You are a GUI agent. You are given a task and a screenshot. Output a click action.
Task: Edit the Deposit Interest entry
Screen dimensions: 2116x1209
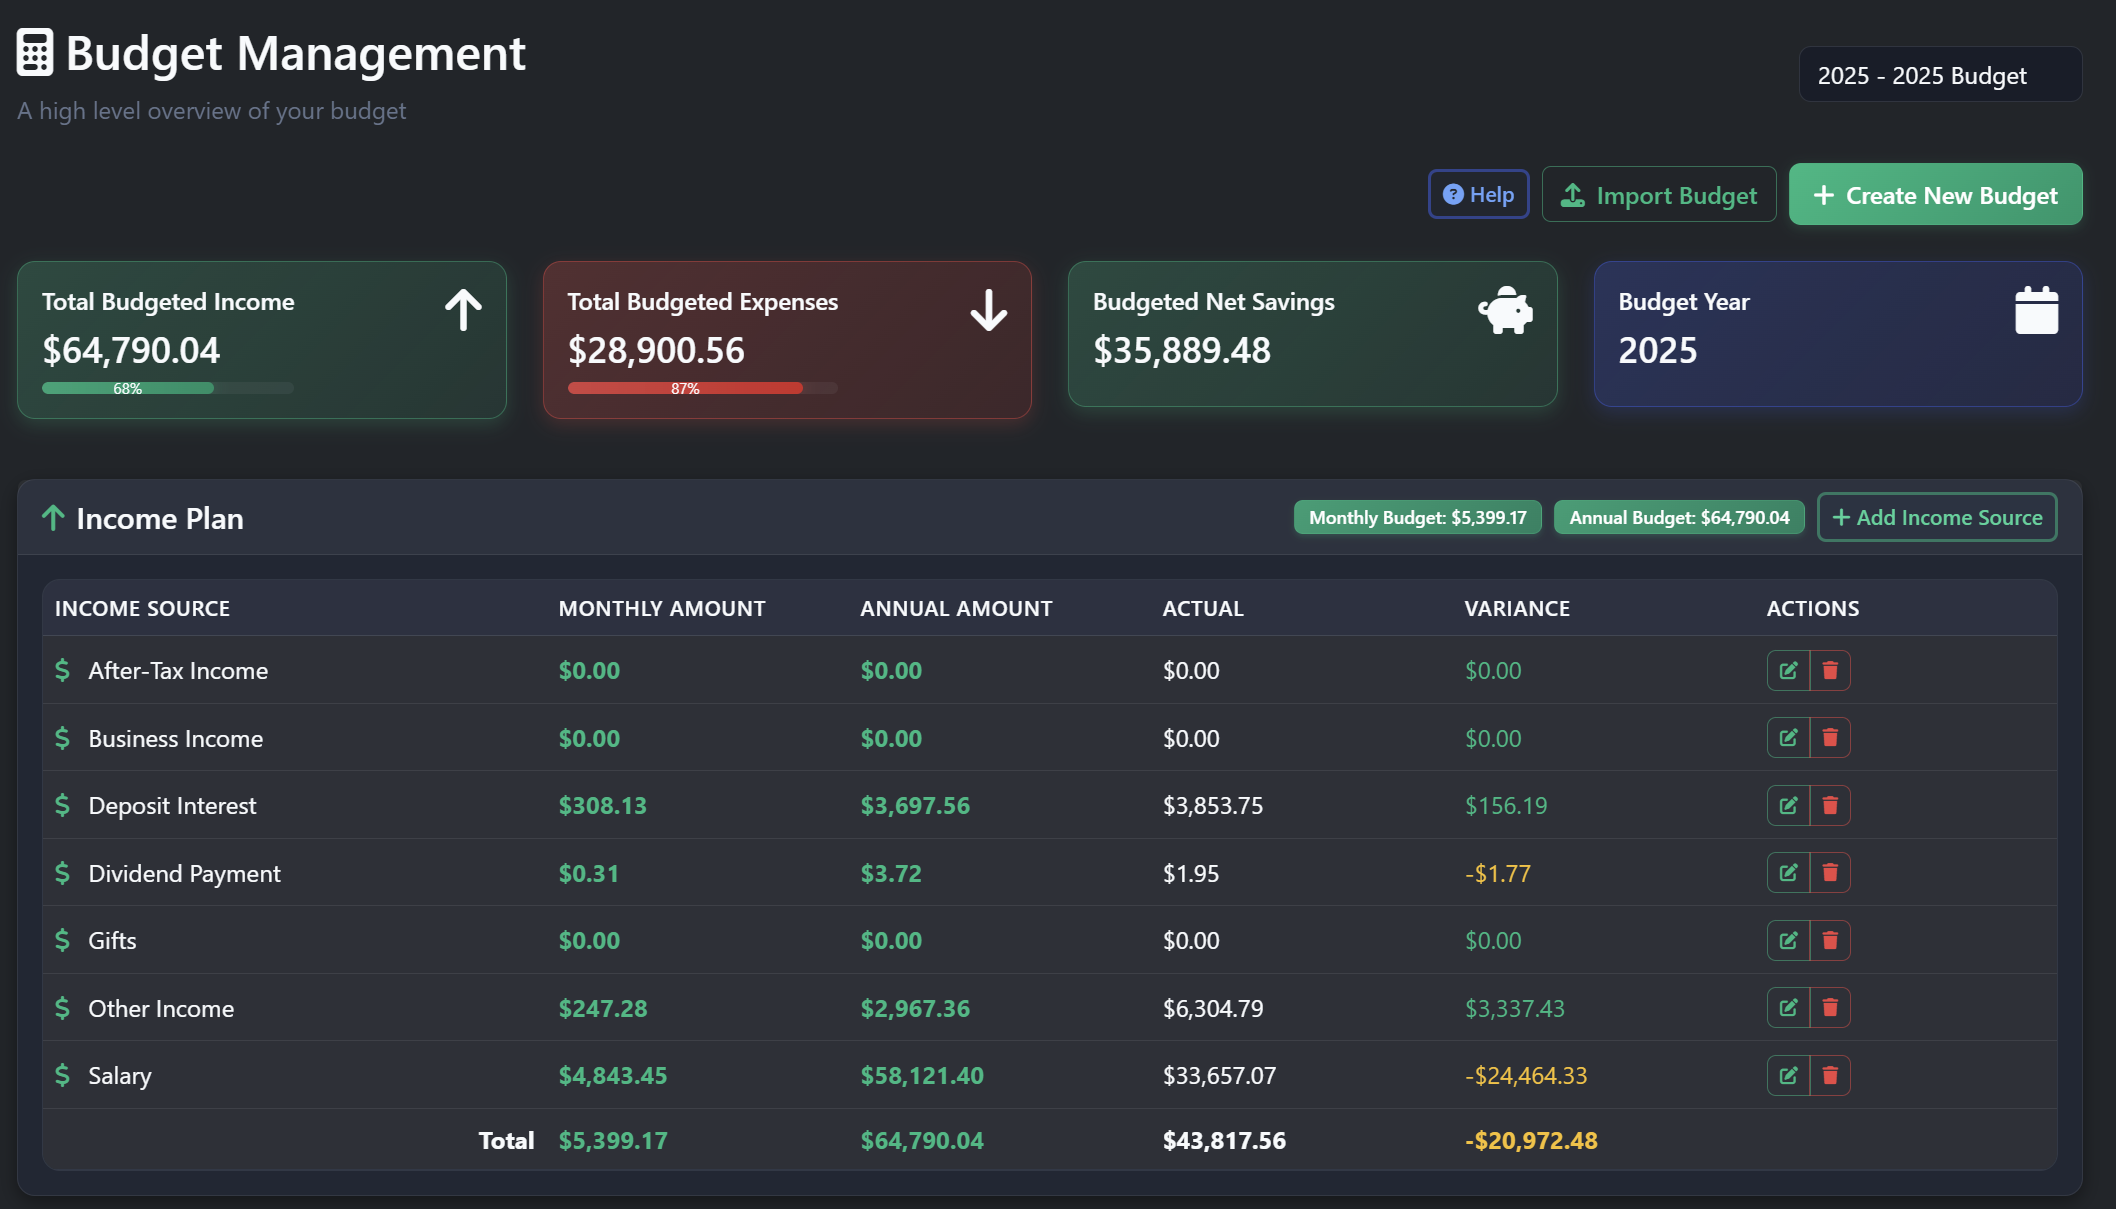pos(1788,805)
